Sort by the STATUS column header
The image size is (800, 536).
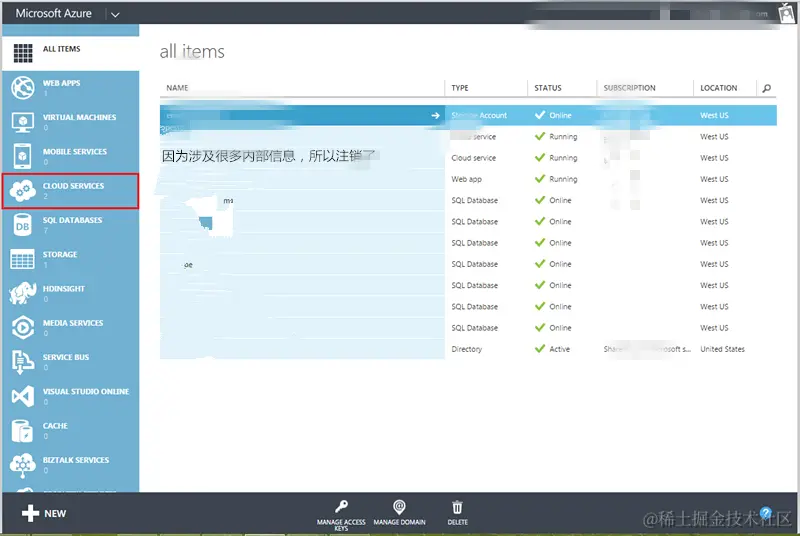click(547, 88)
